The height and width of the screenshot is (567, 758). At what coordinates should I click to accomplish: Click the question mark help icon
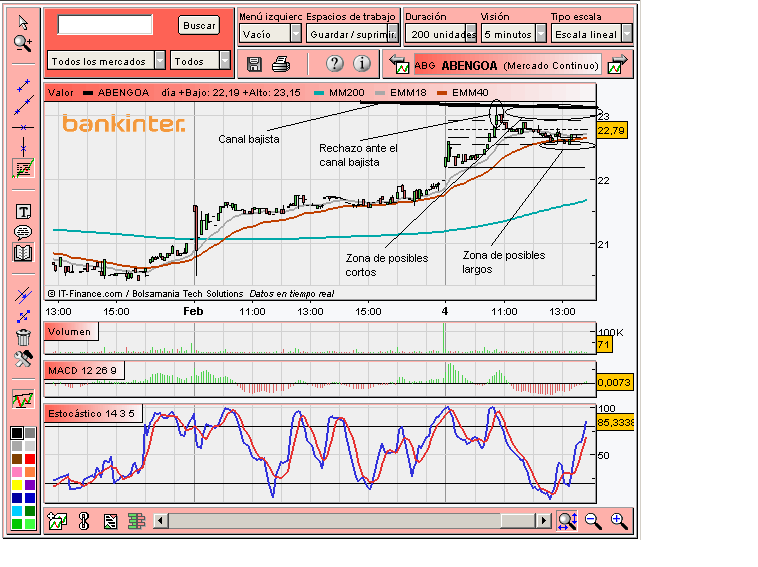pyautogui.click(x=335, y=63)
